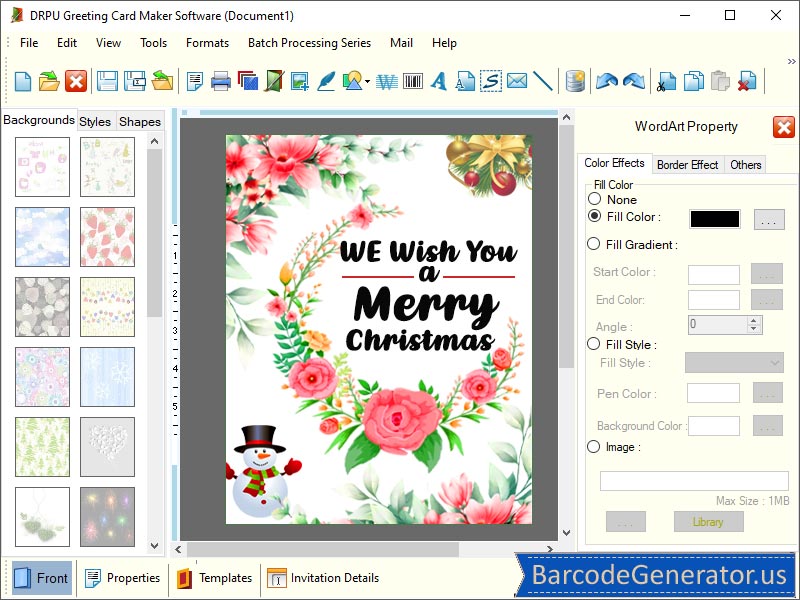Open the Barcode tool
Image resolution: width=800 pixels, height=600 pixels.
point(413,81)
